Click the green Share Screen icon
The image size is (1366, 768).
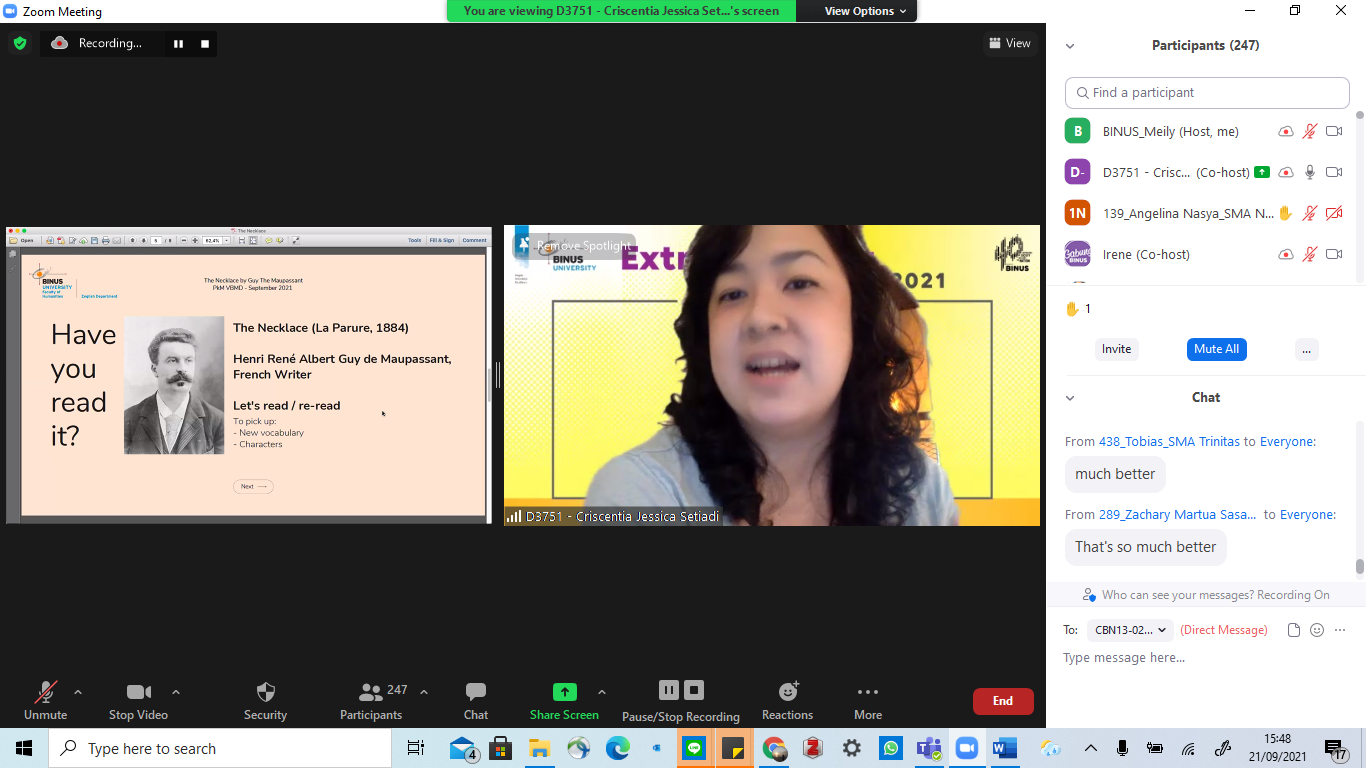(565, 692)
